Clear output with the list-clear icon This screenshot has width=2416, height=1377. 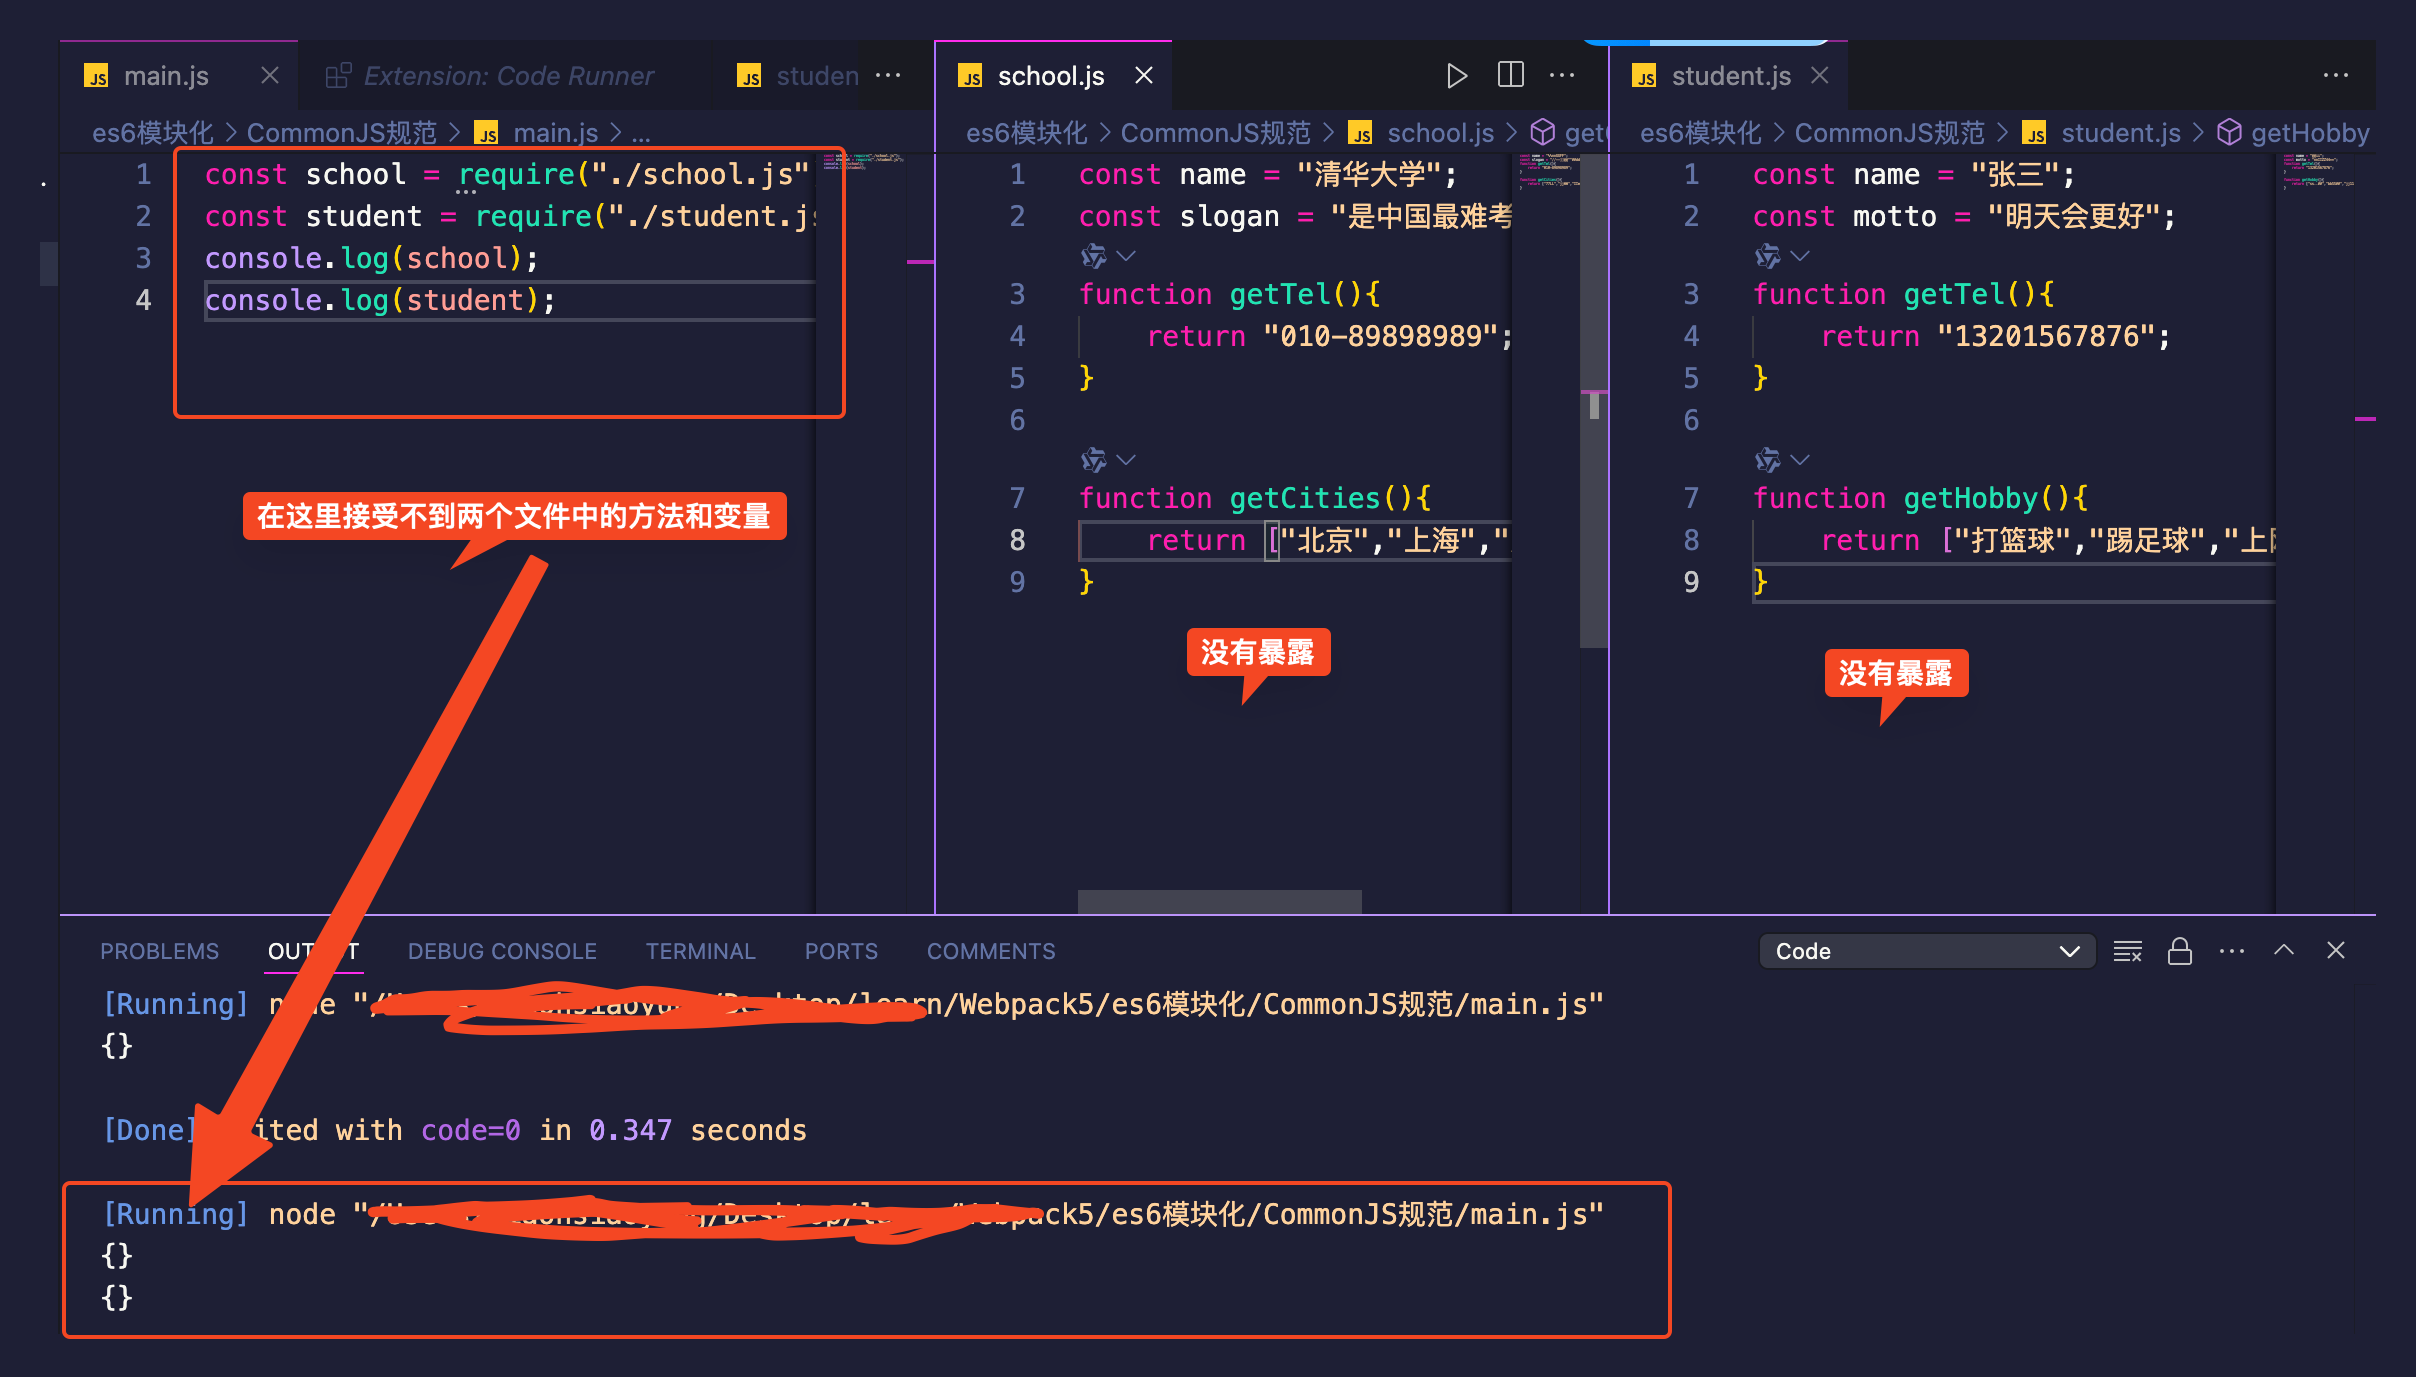(x=2127, y=951)
